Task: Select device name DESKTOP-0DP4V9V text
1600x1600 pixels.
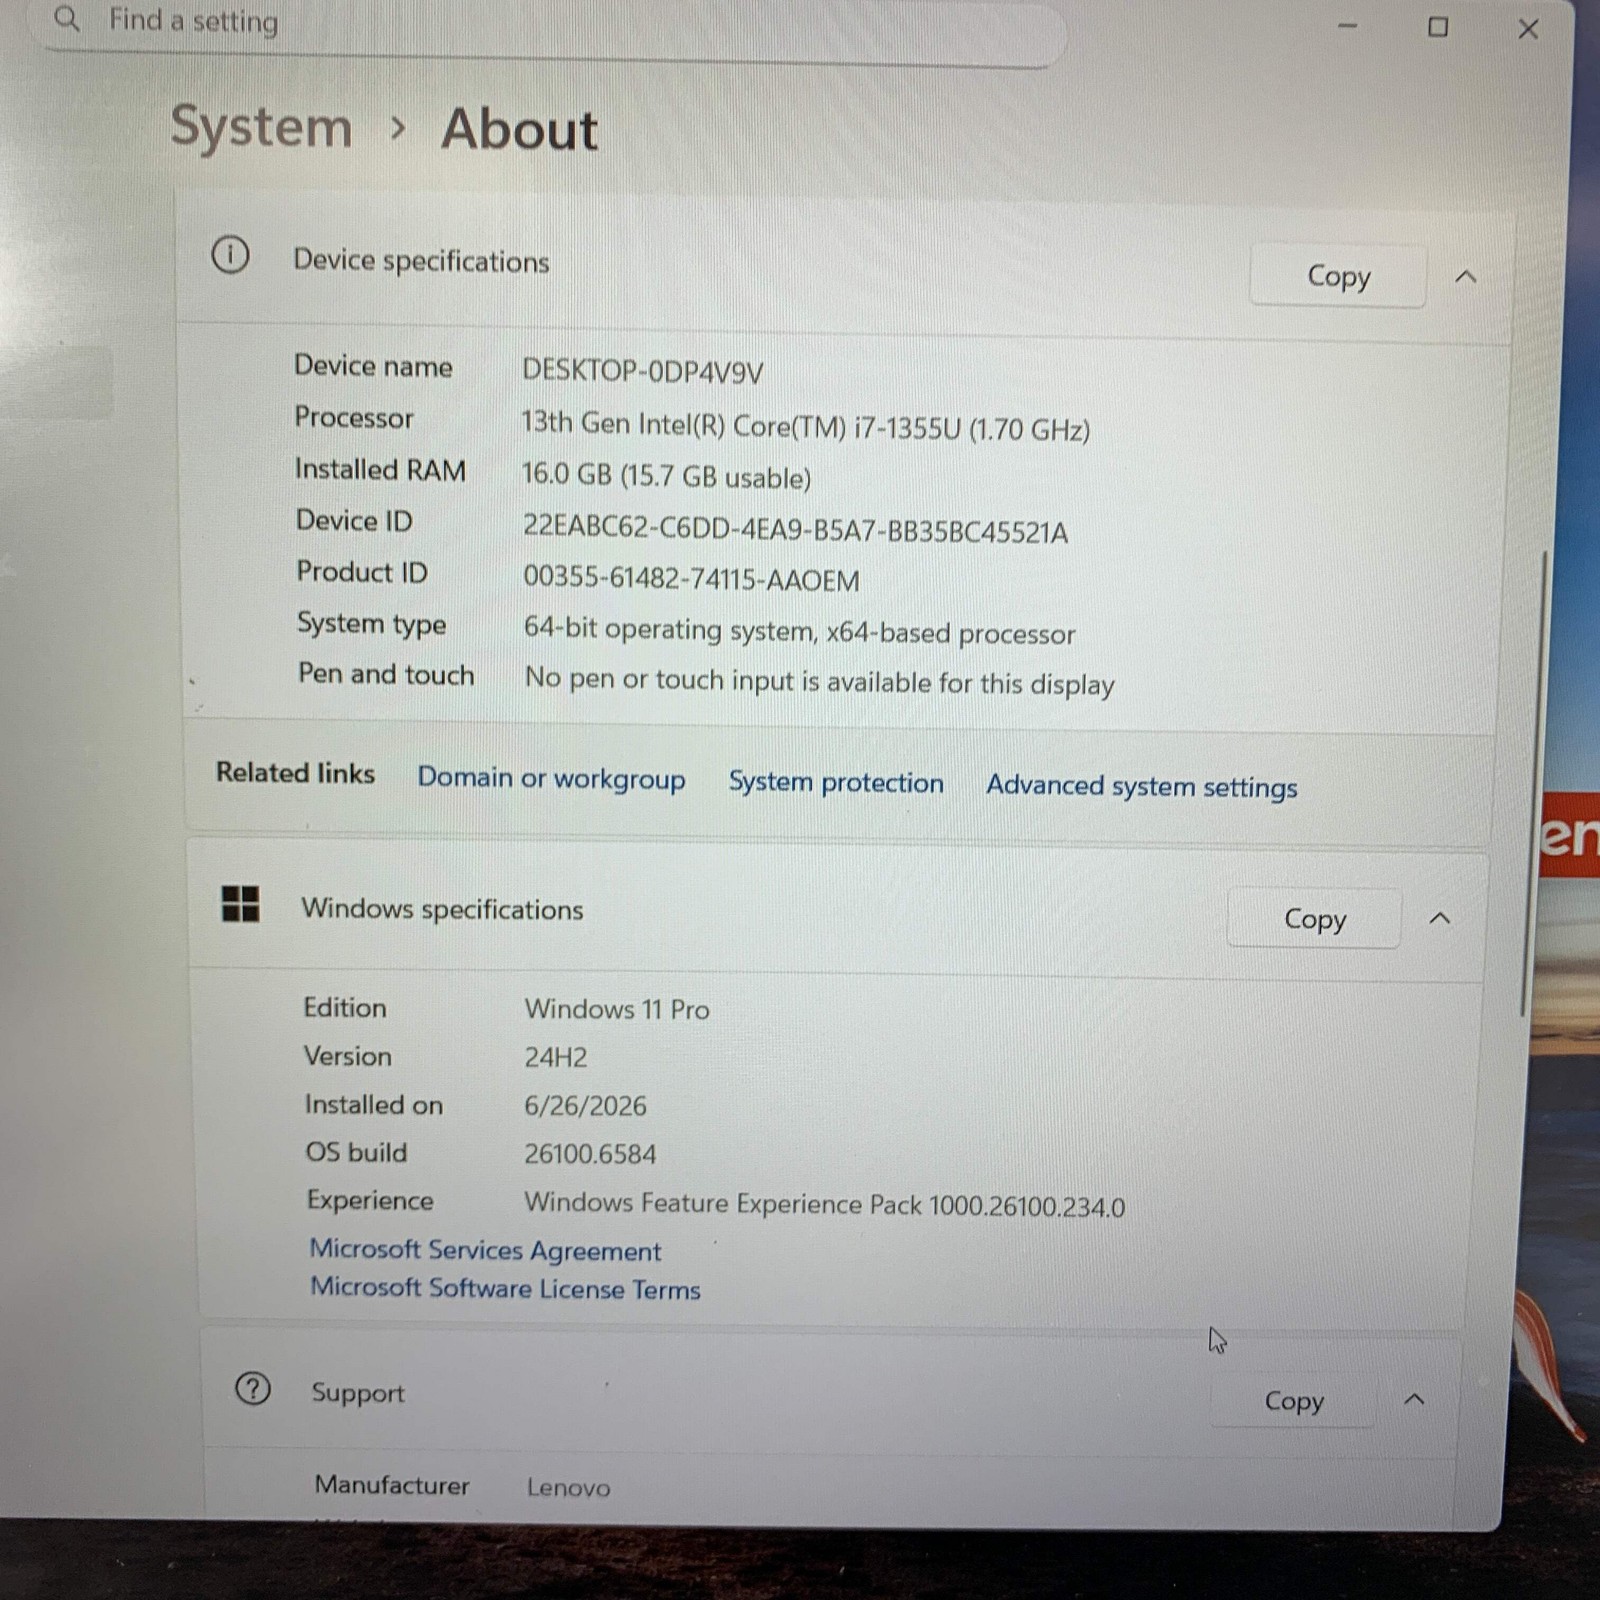Action: point(642,371)
